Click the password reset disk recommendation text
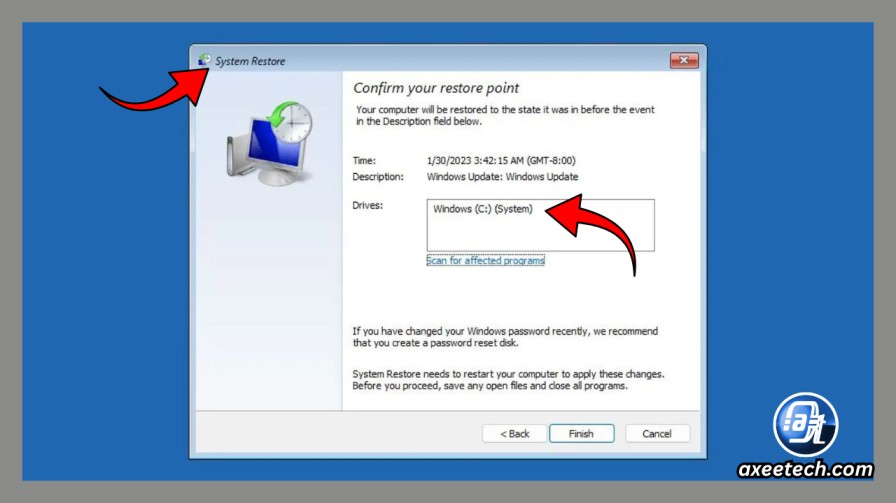This screenshot has height=503, width=896. 505,337
